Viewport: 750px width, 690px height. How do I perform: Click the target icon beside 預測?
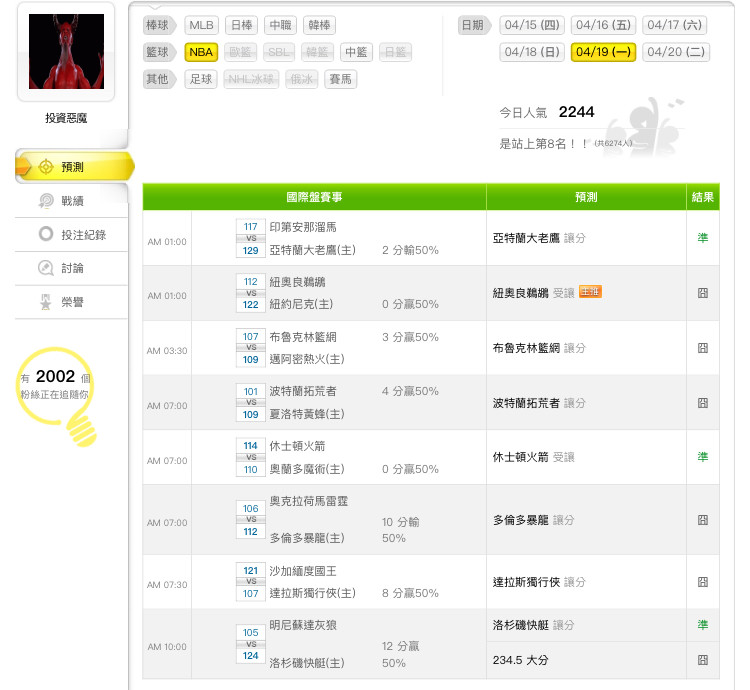(45, 166)
